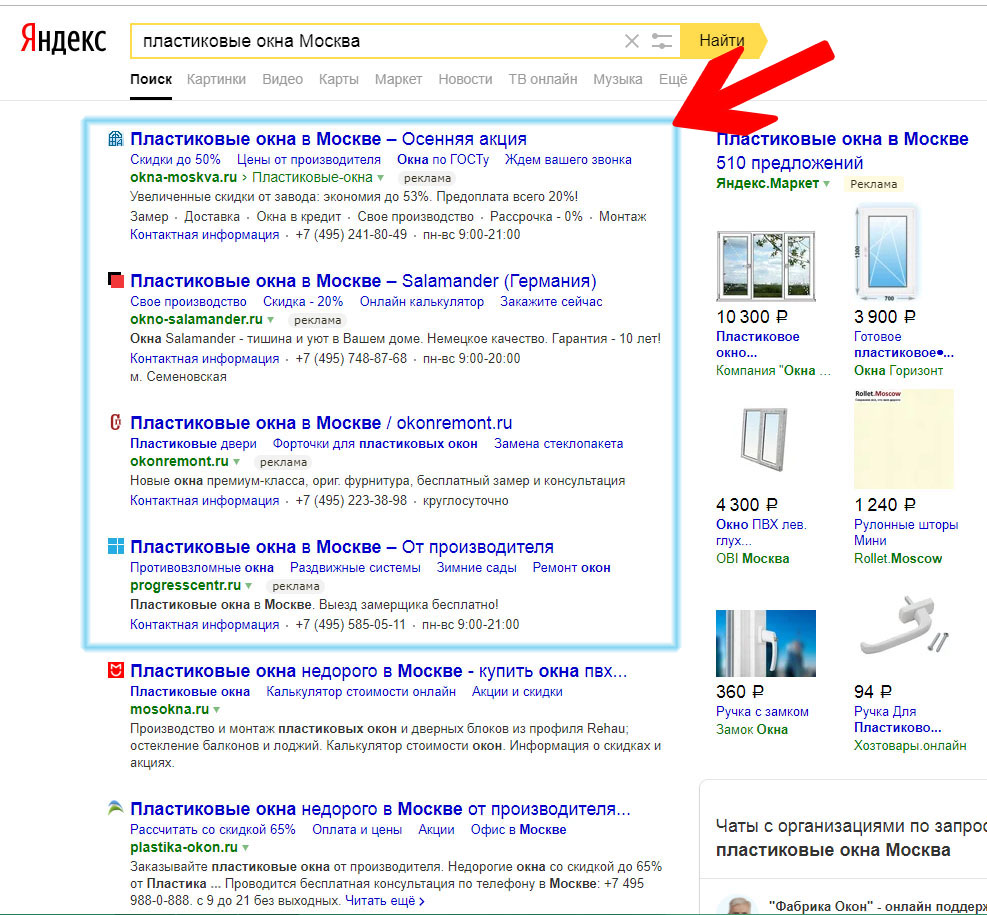
Task: Open the ТВ онлайн tab
Action: (x=543, y=79)
